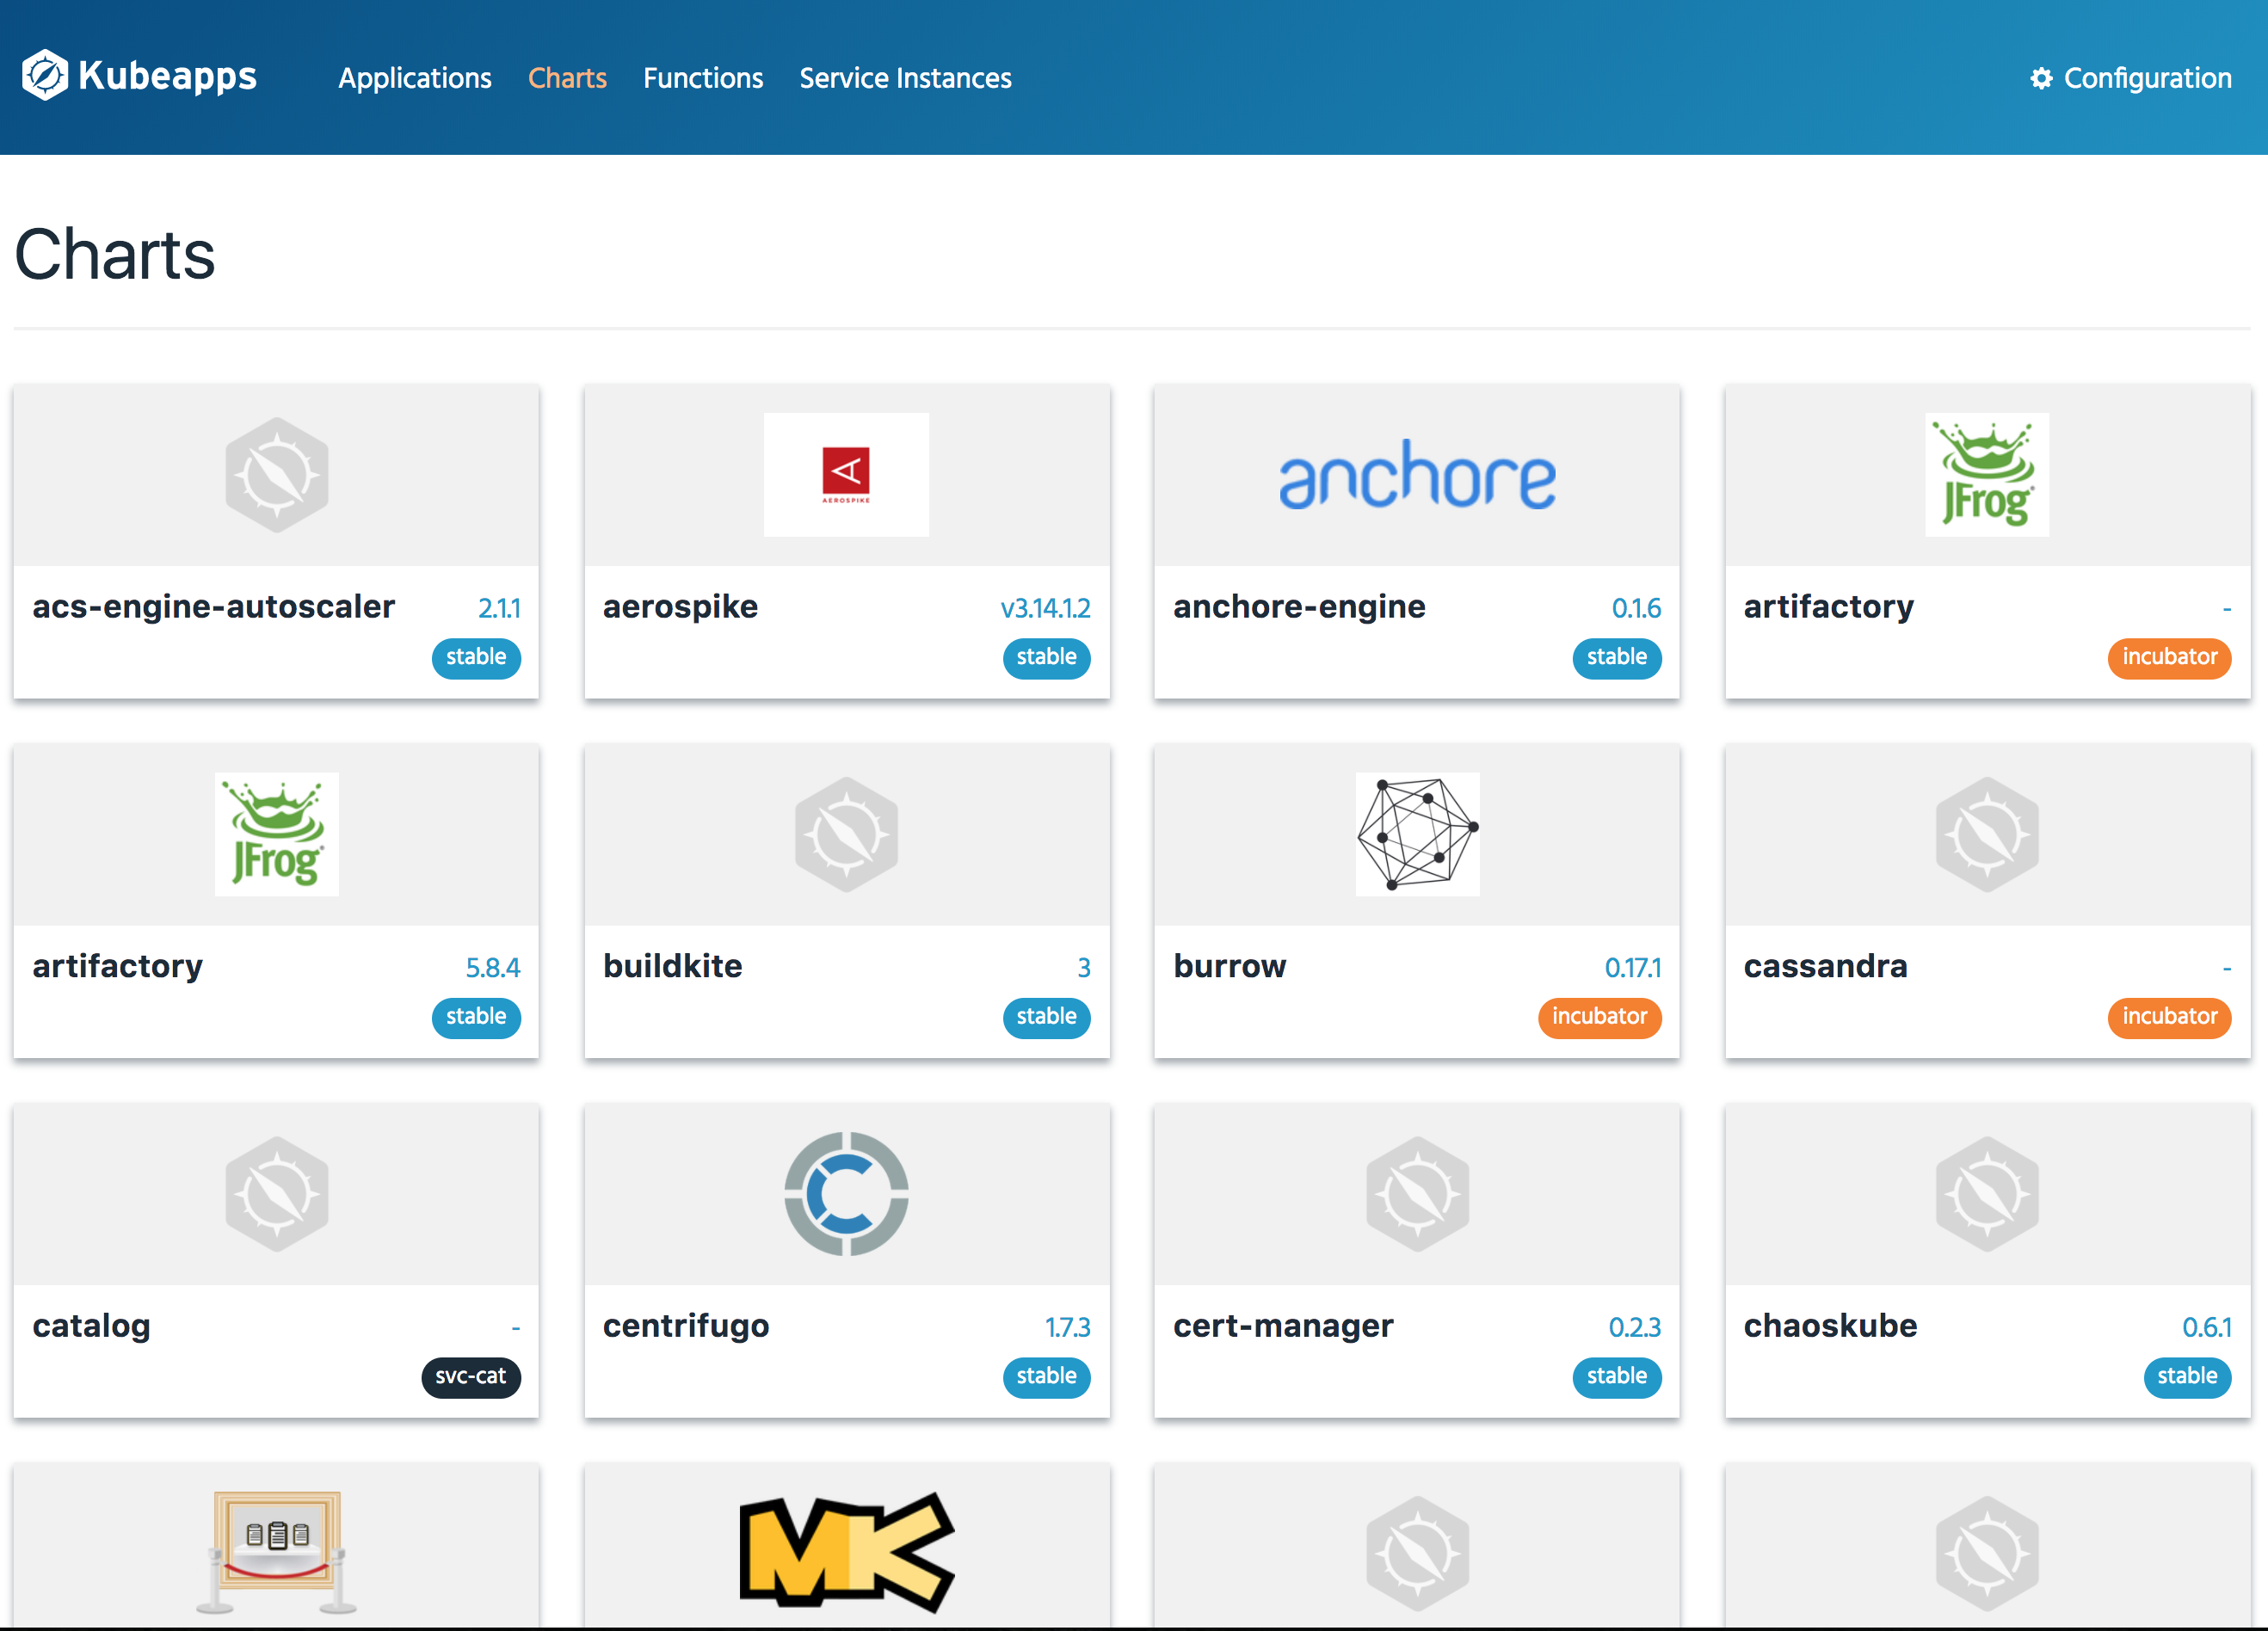Open Configuration gear icon

[x=2041, y=78]
